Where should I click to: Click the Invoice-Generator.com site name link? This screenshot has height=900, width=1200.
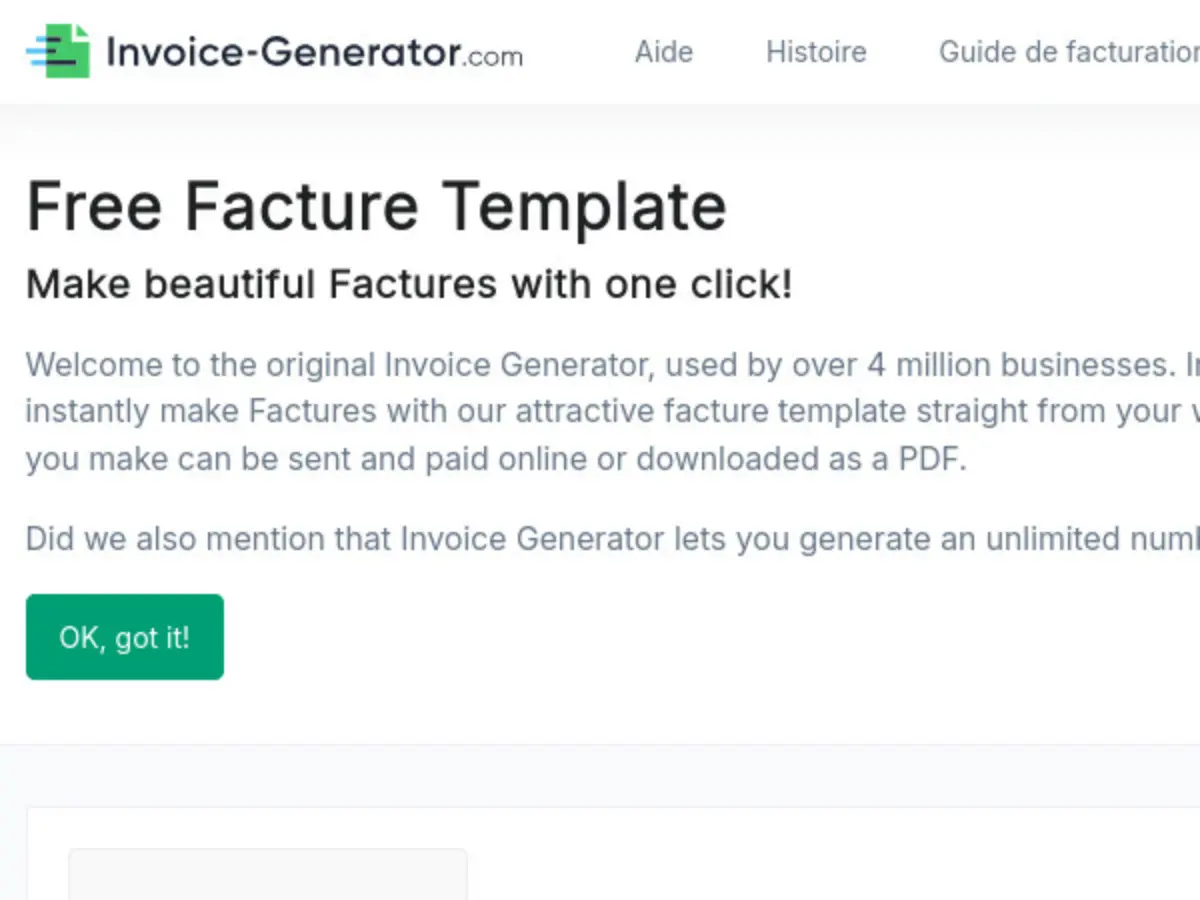pos(312,55)
